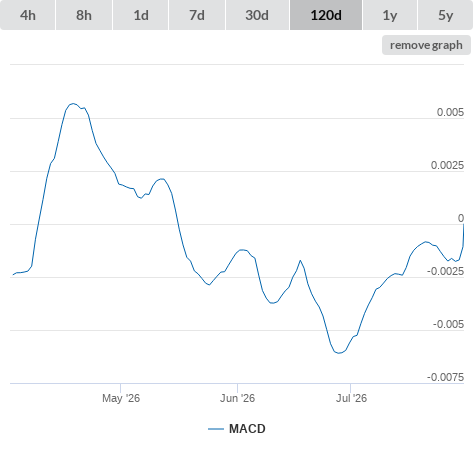Switch to the 30d range tab
The image size is (474, 455).
point(257,15)
